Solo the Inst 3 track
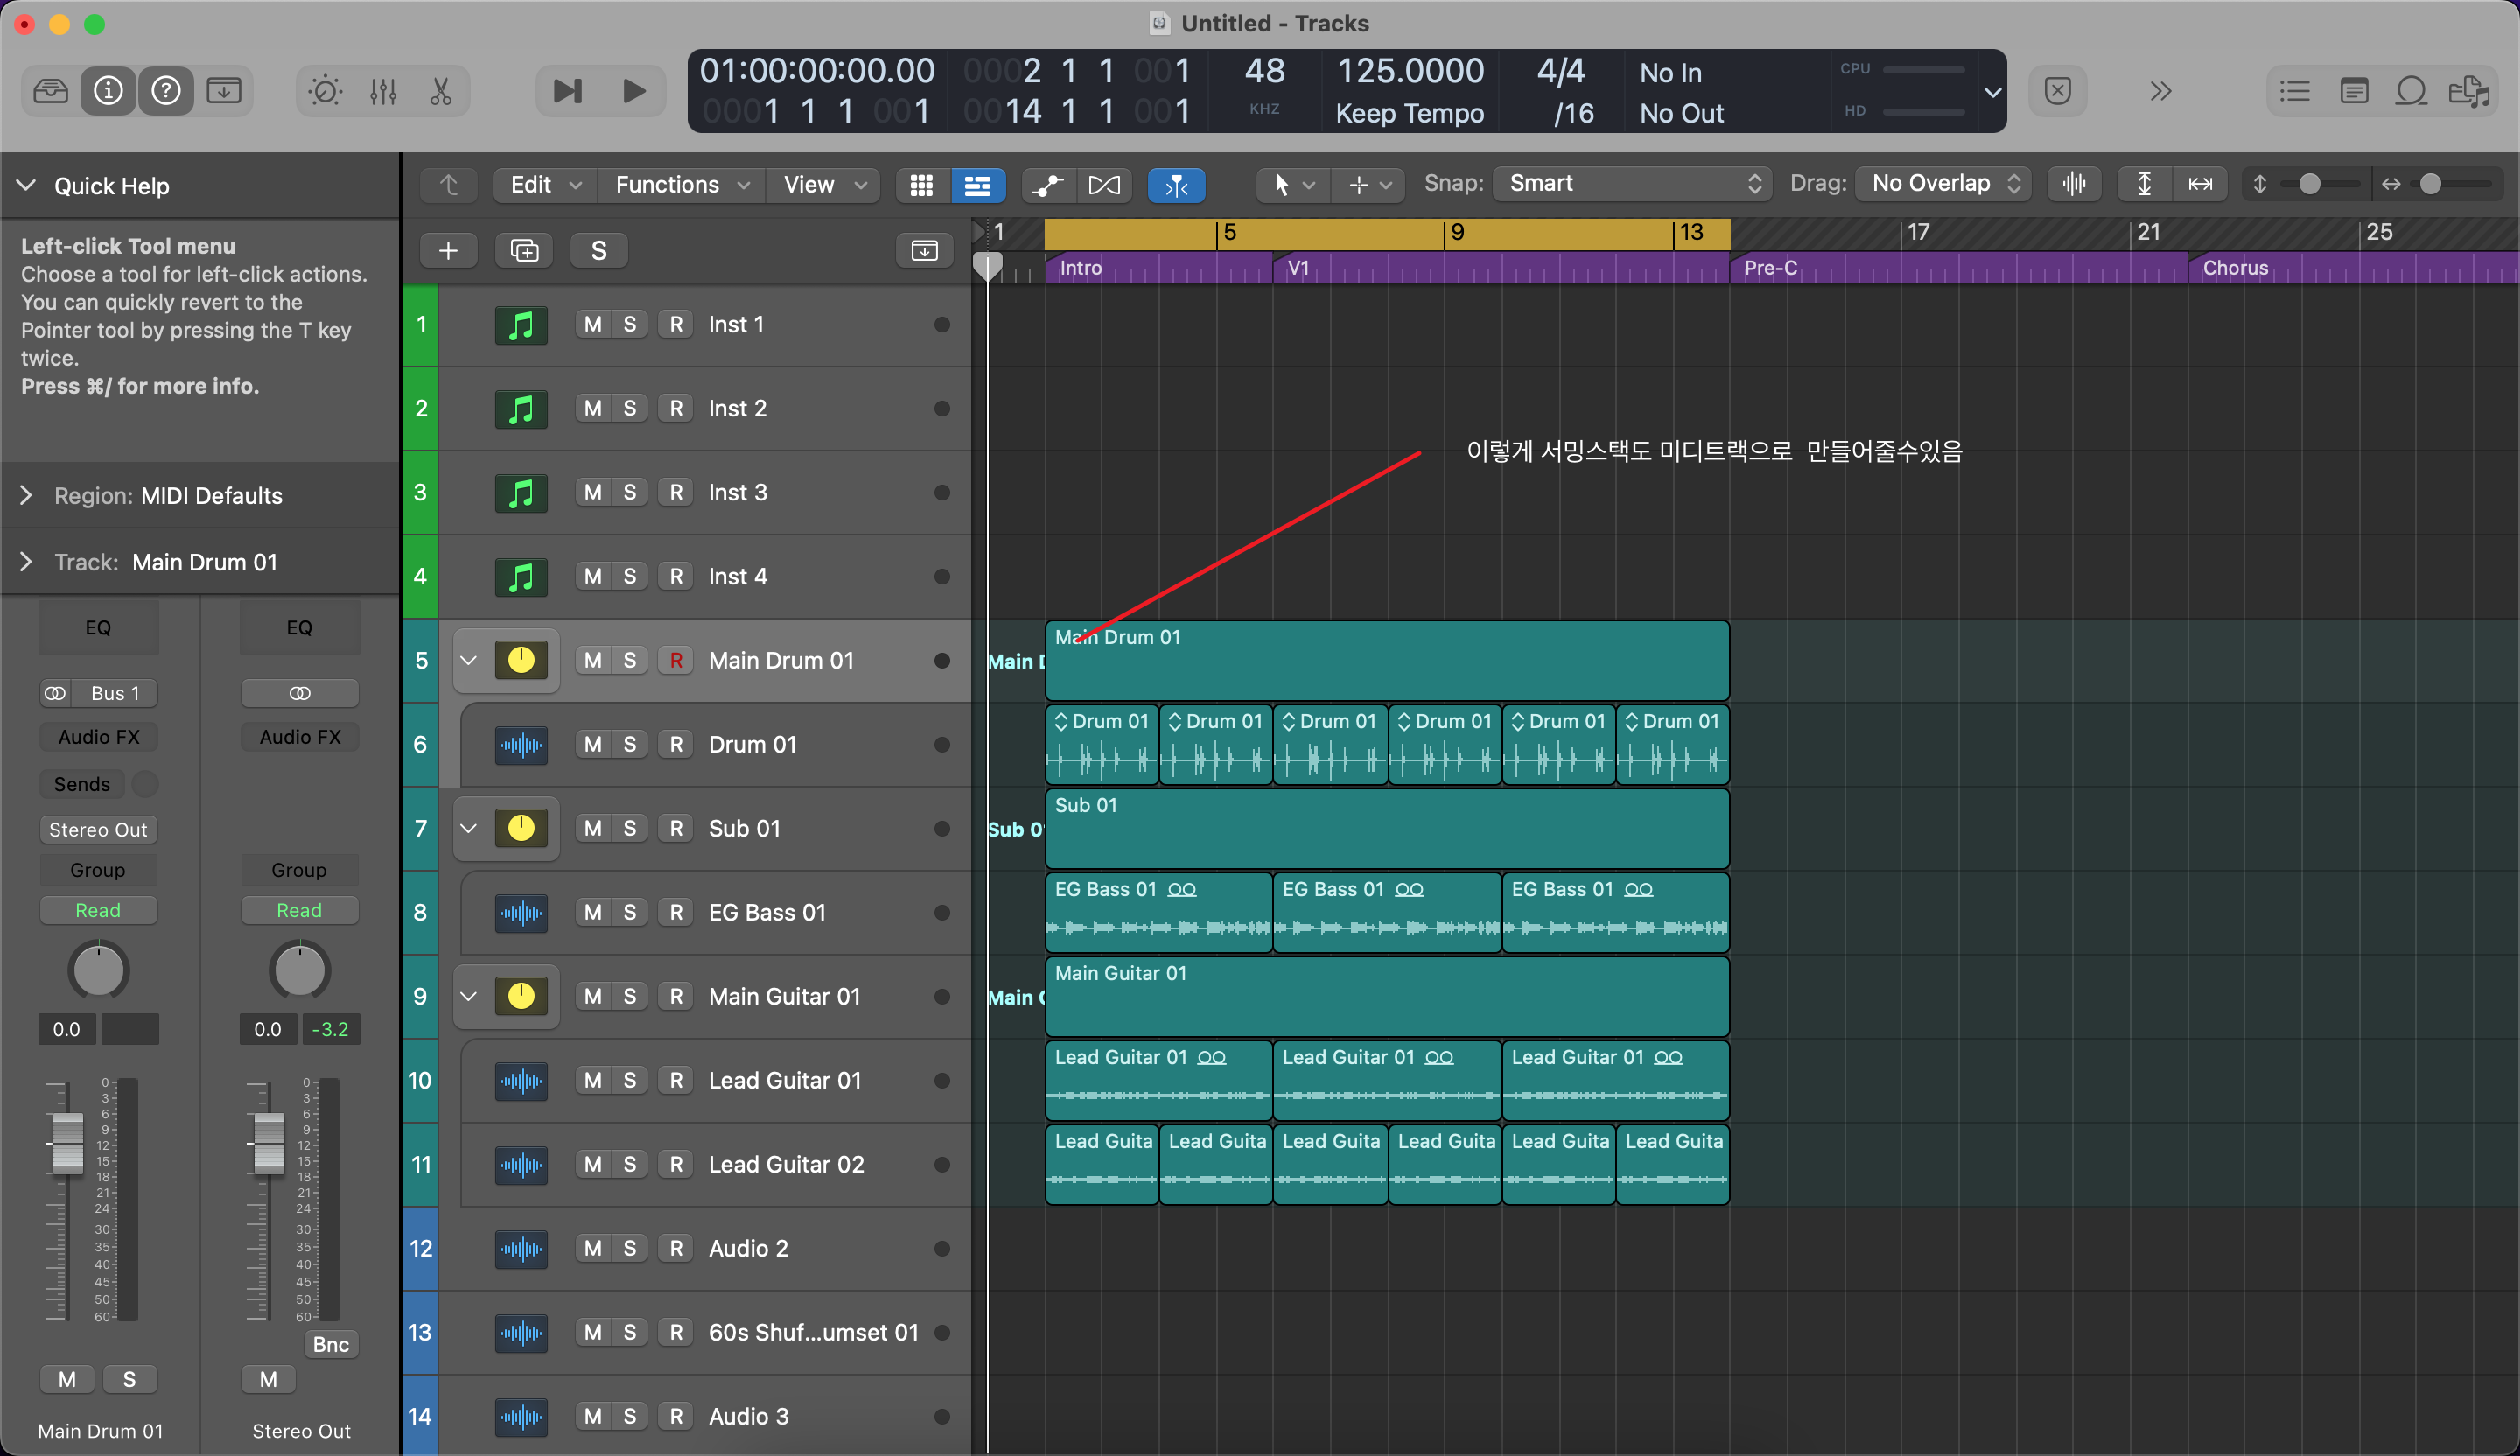 pyautogui.click(x=630, y=492)
